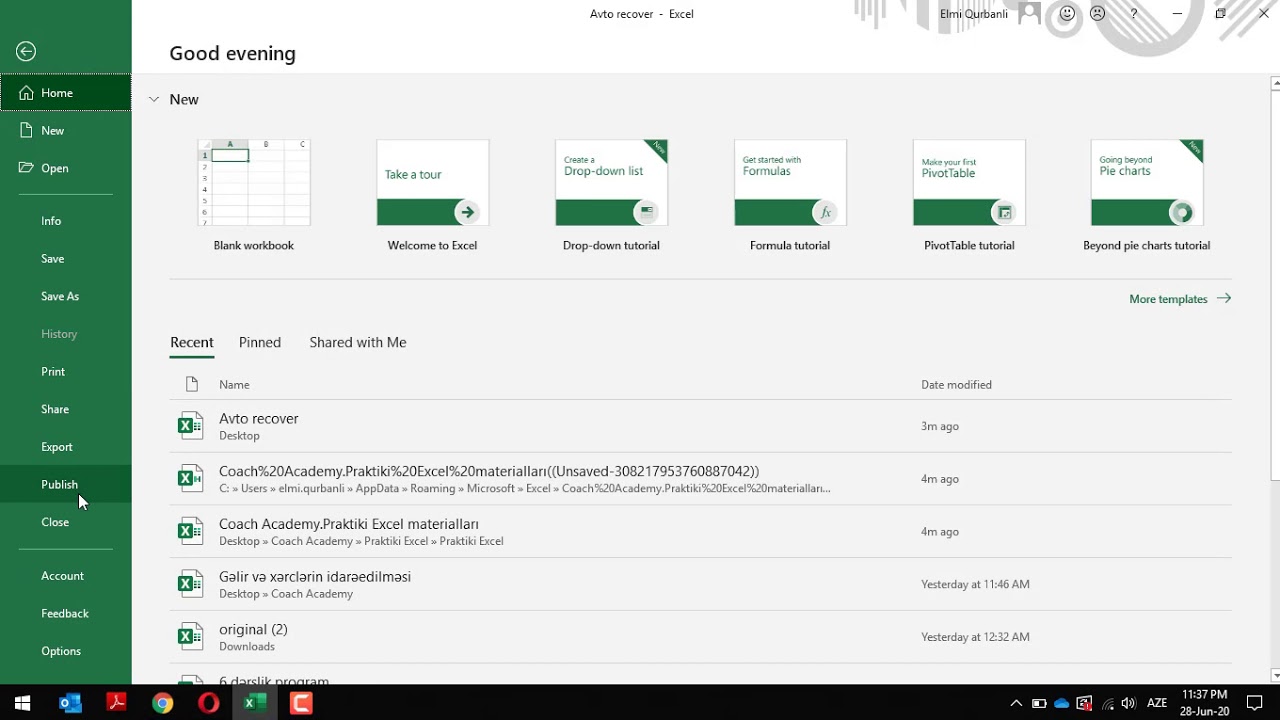
Task: Close the current workbook via sidebar
Action: pos(65,522)
